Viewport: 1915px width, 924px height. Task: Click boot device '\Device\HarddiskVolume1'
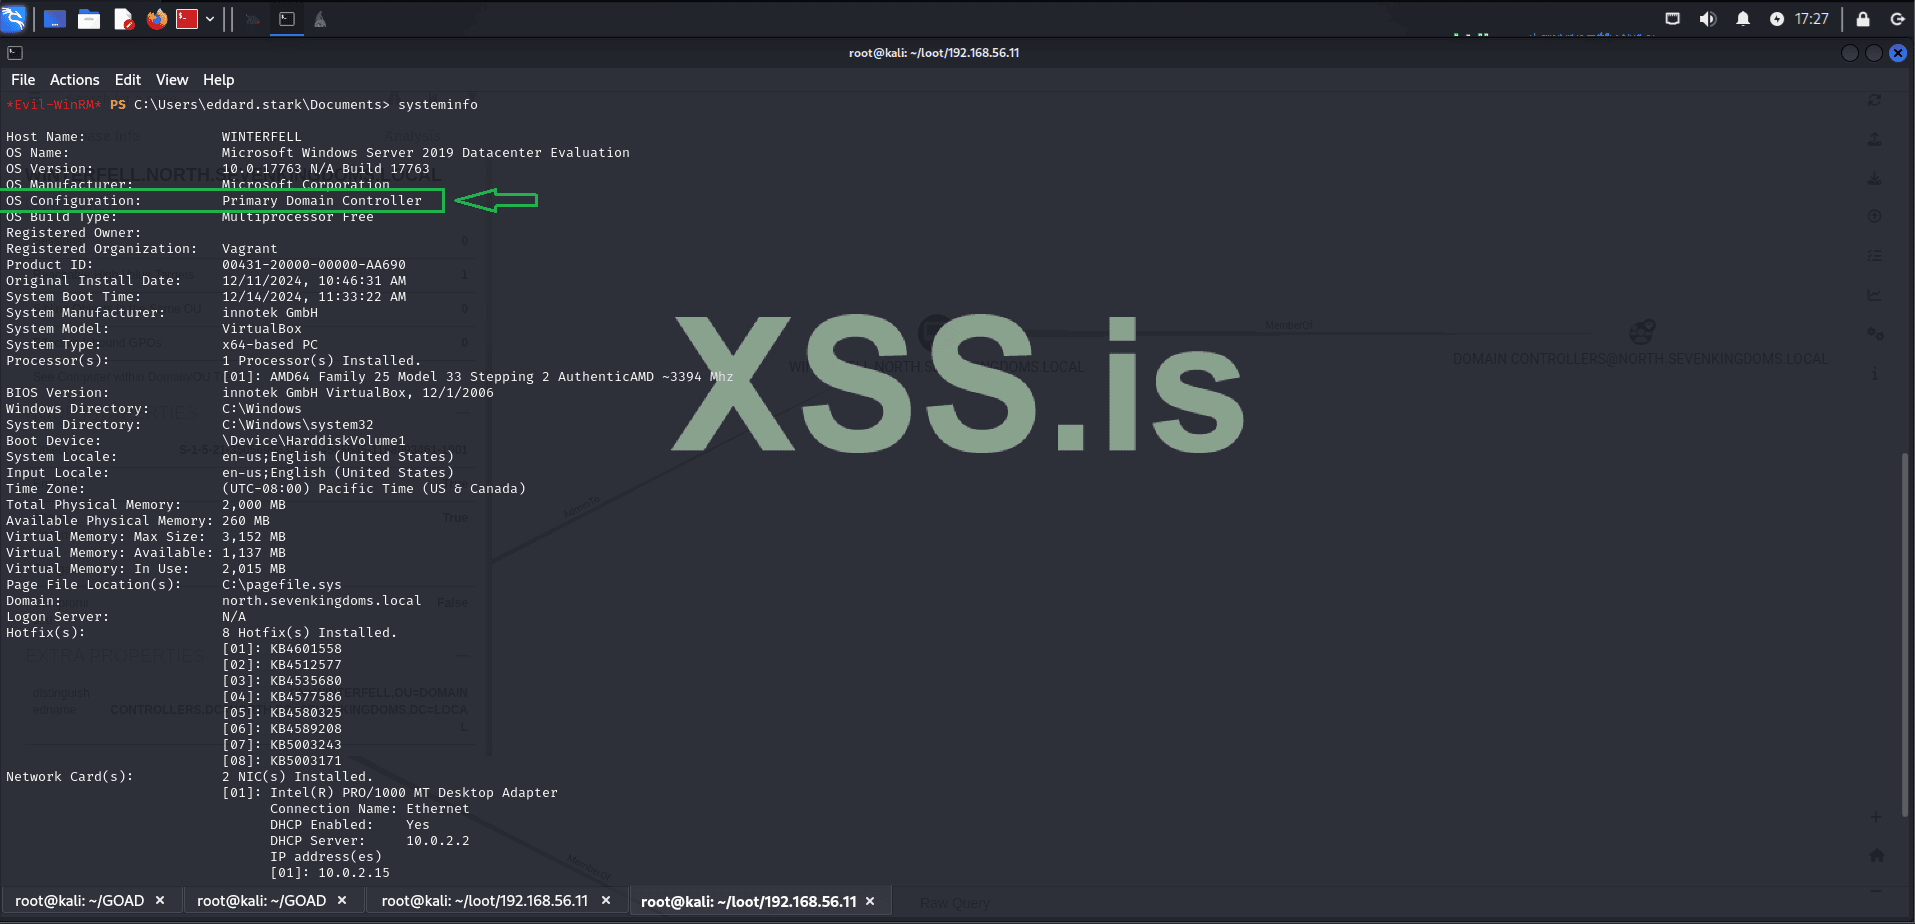(314, 441)
